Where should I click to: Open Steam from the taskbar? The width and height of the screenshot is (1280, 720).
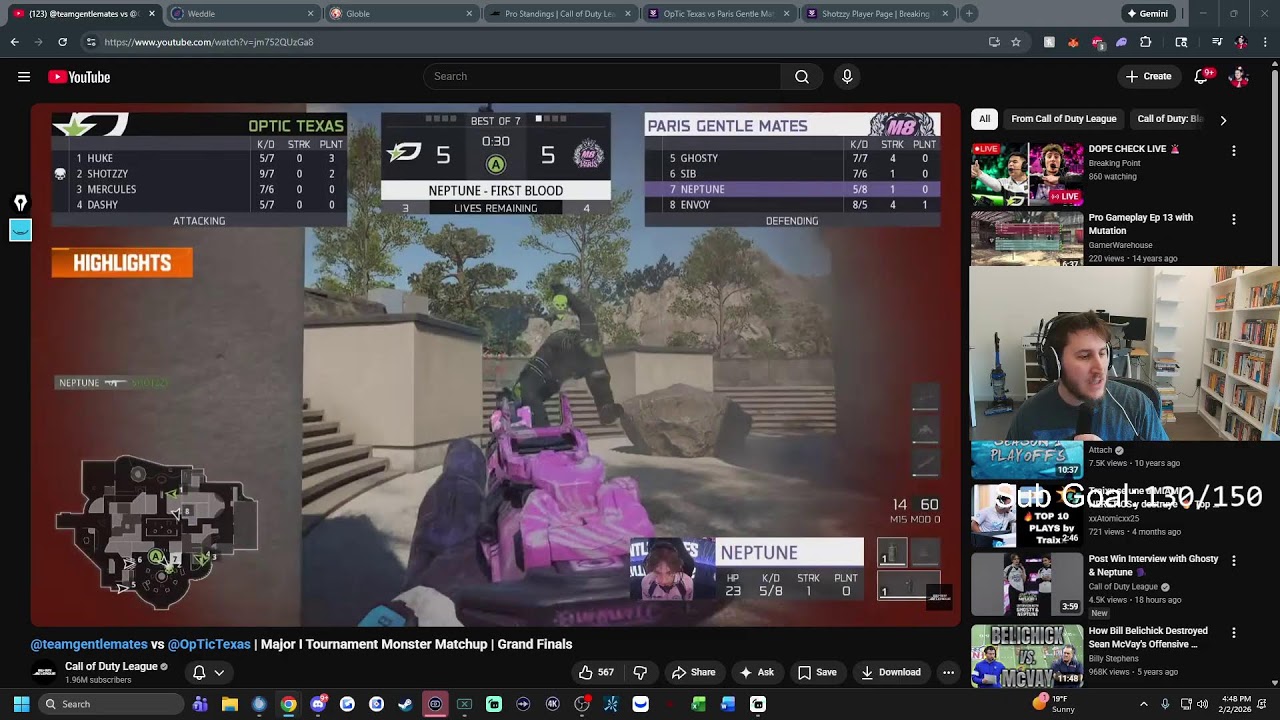click(405, 704)
